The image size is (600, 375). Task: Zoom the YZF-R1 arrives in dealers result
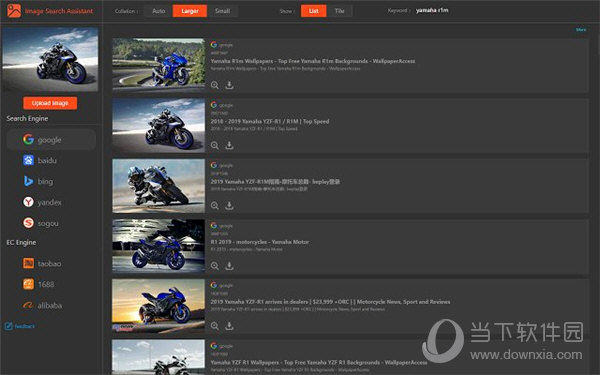click(x=215, y=326)
